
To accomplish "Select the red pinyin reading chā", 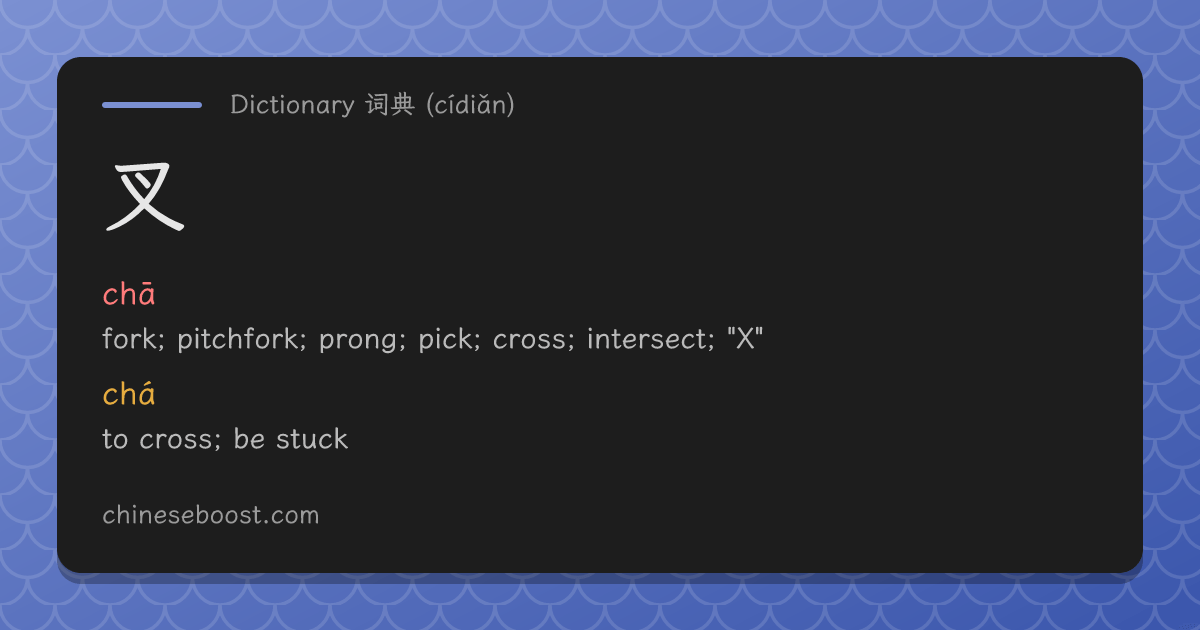I will [129, 295].
